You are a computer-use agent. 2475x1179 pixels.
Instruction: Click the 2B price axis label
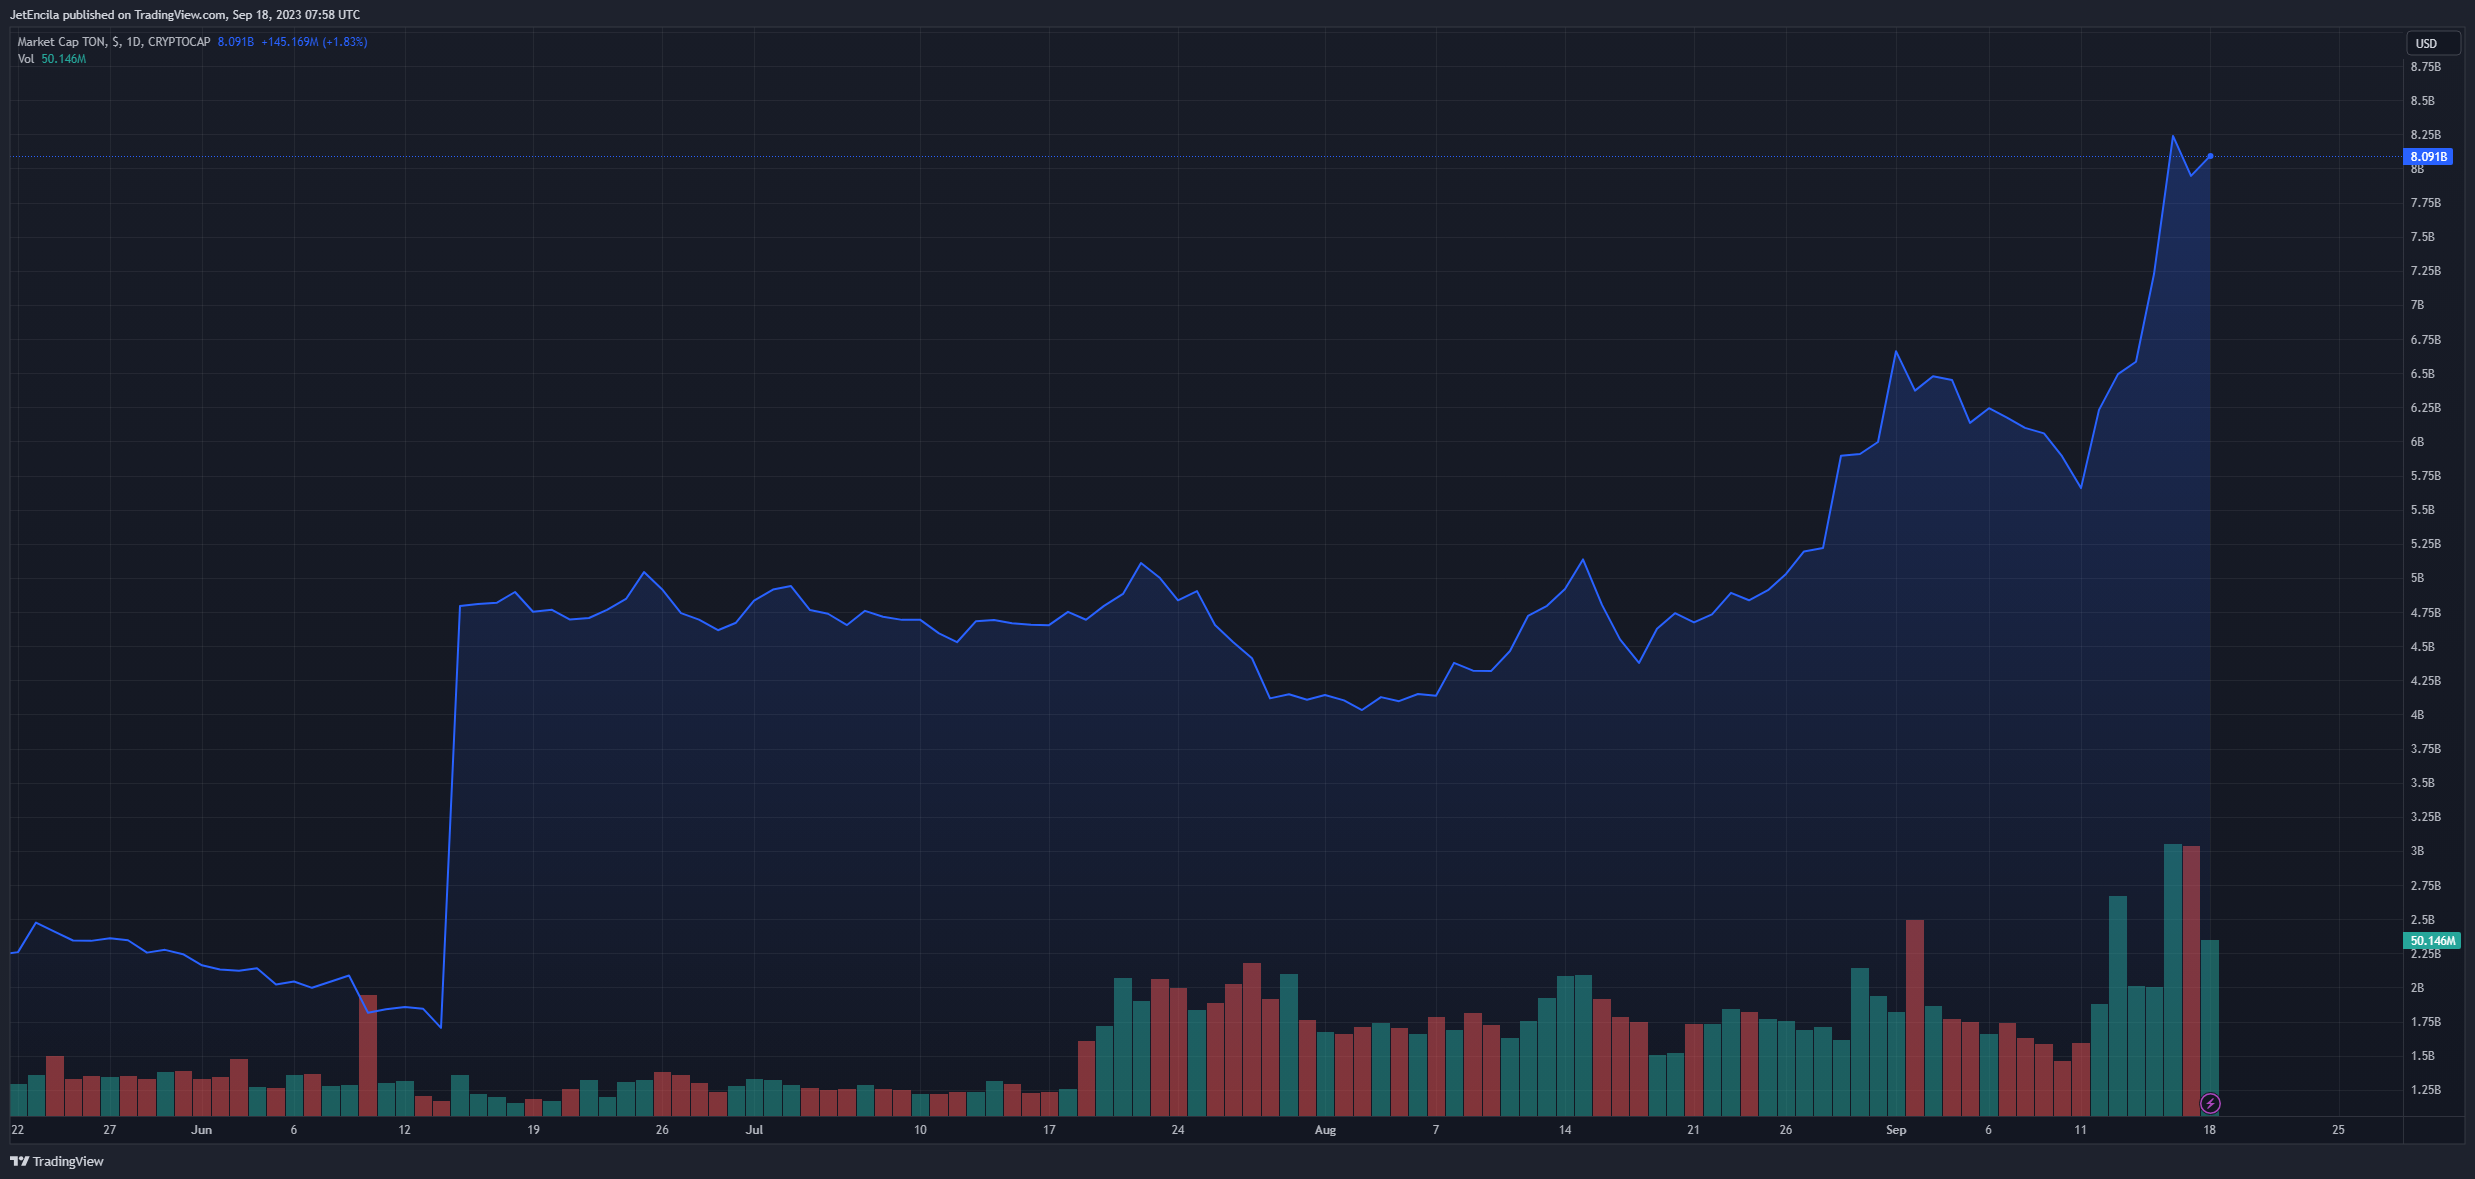coord(2418,988)
